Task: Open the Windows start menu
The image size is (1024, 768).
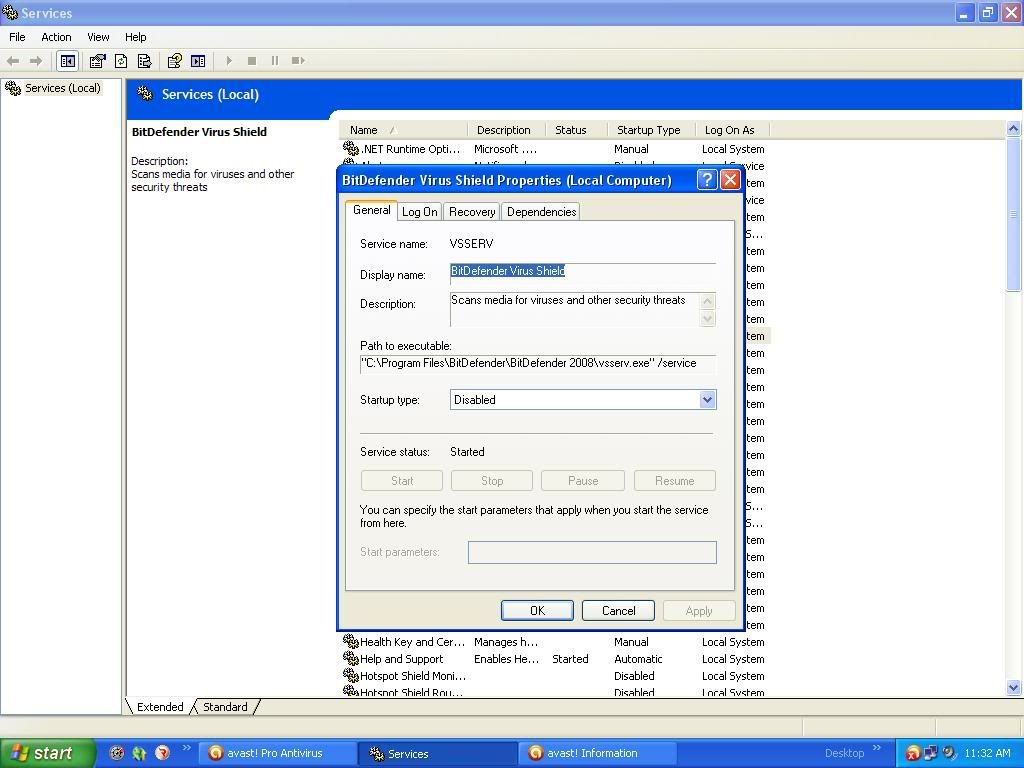Action: pyautogui.click(x=46, y=754)
